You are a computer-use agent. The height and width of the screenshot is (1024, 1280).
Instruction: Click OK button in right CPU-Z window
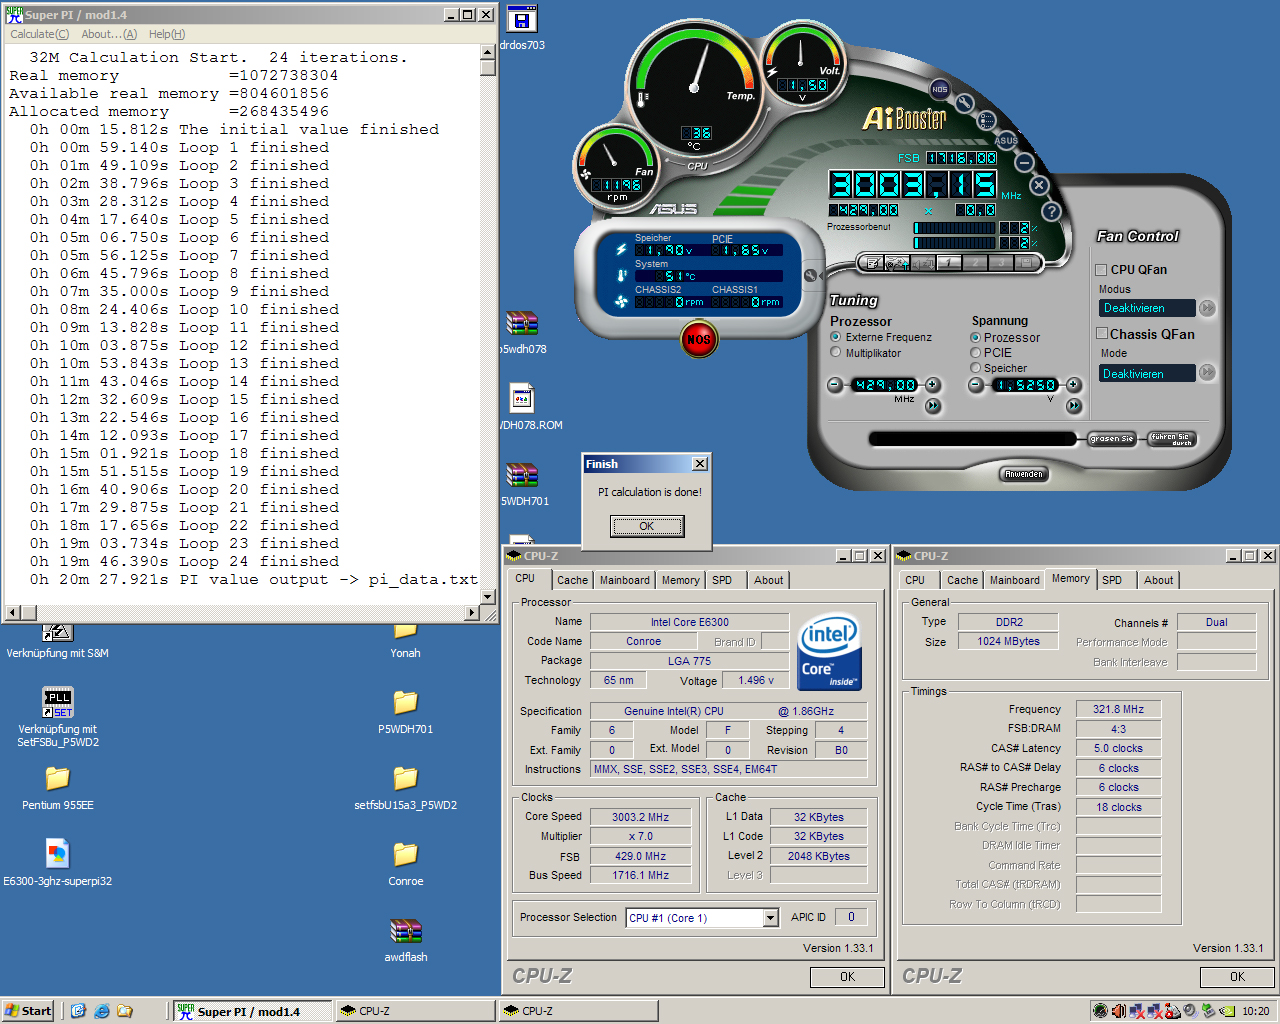(1237, 977)
